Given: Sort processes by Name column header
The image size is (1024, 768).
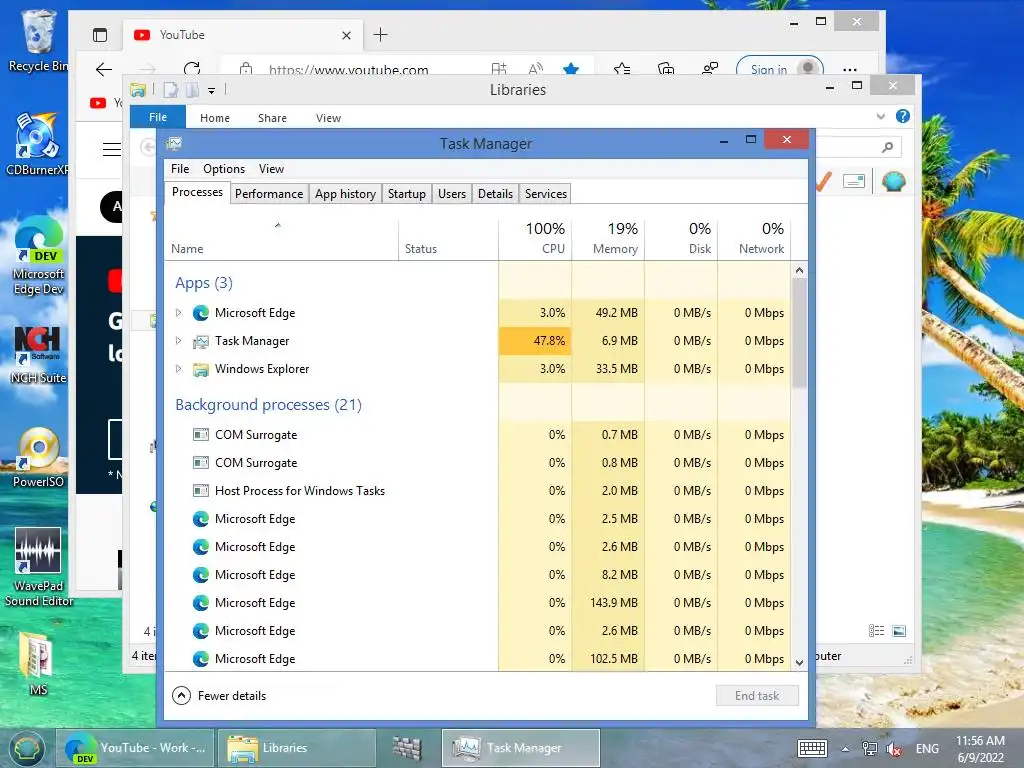Looking at the screenshot, I should tap(281, 238).
